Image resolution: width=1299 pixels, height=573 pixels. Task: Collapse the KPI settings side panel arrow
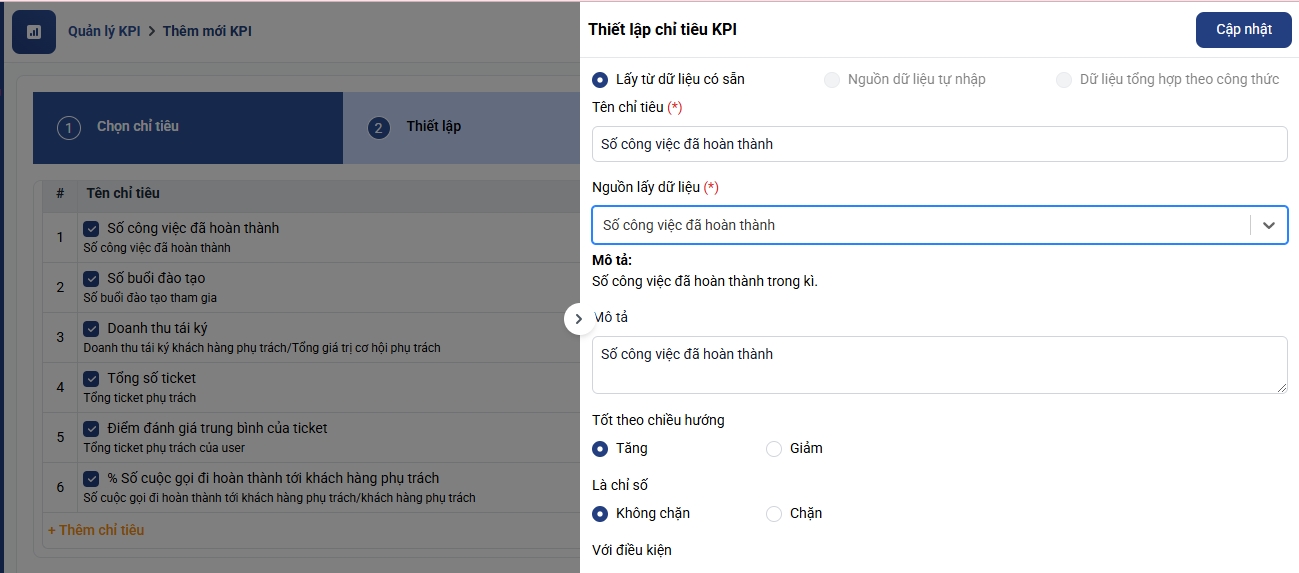pyautogui.click(x=579, y=318)
